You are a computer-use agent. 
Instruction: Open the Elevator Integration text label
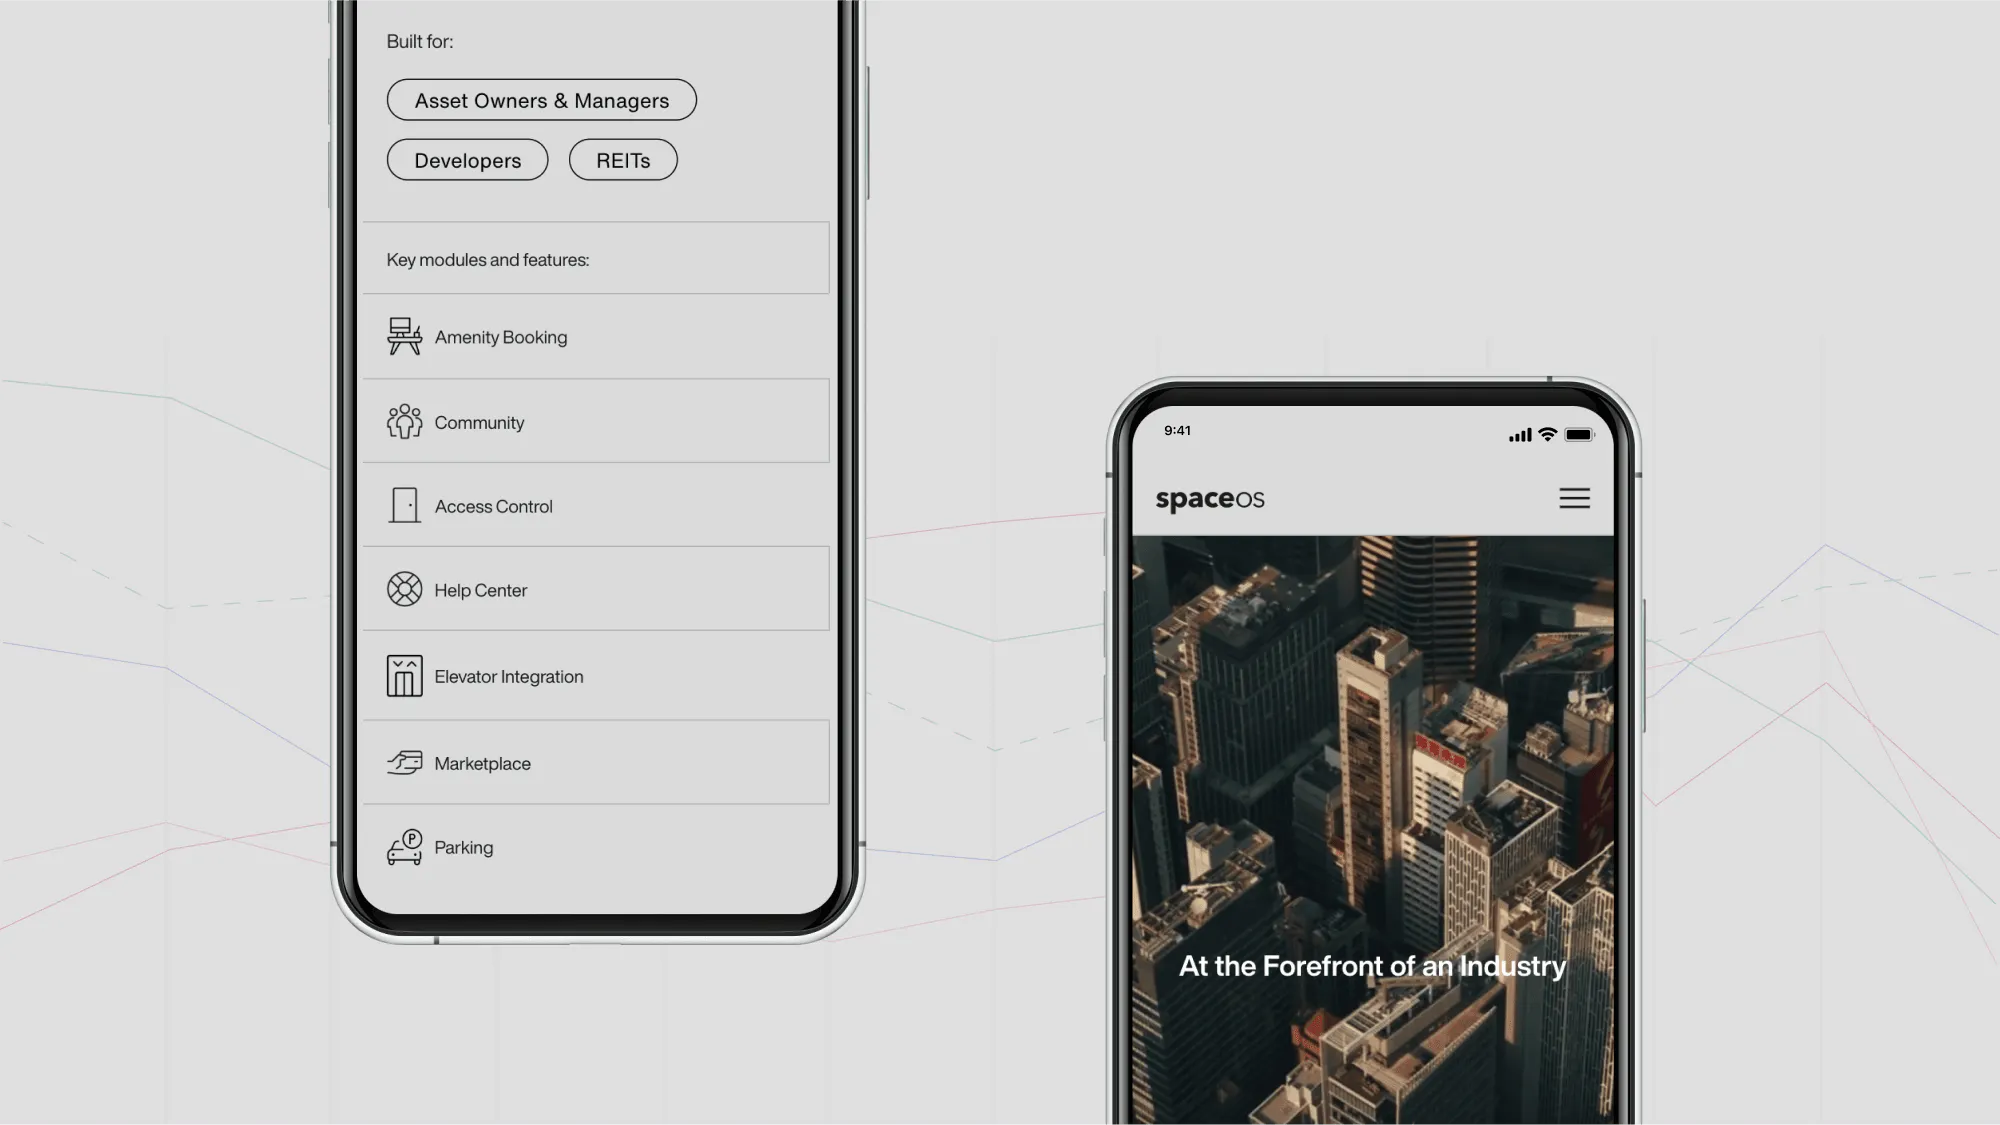[x=508, y=677]
